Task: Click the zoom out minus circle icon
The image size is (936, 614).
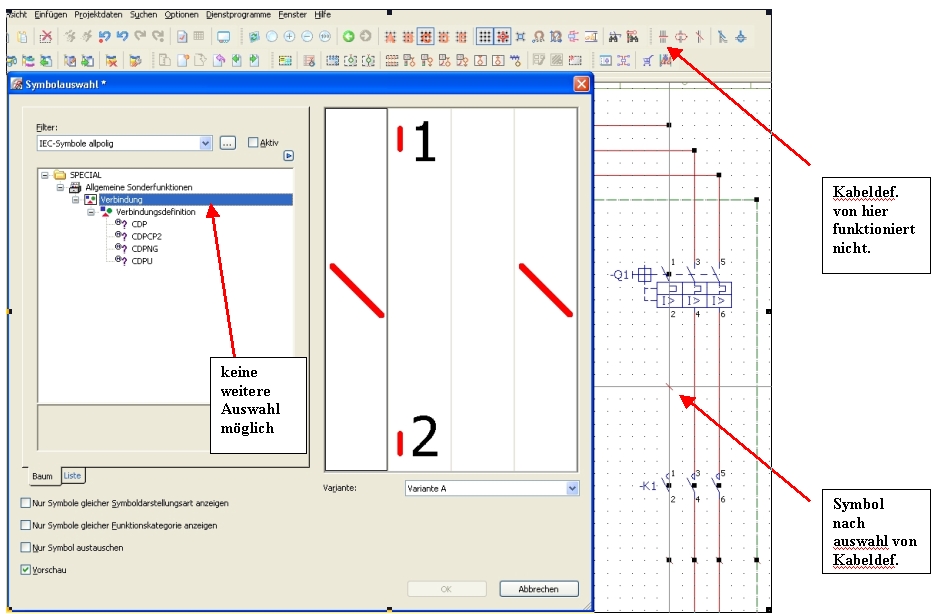Action: [x=307, y=37]
